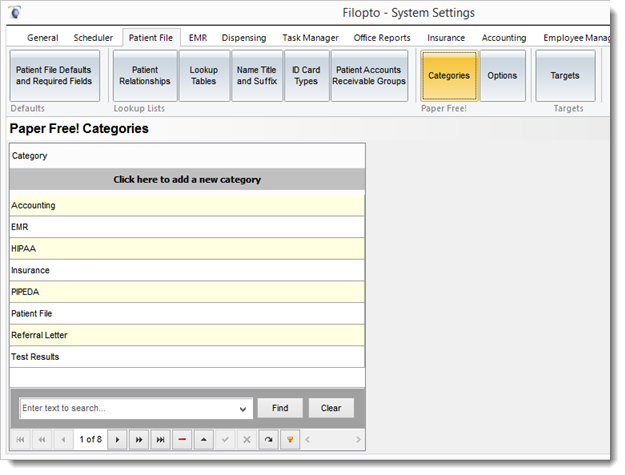Open Patient Relationships lookup list
This screenshot has width=625, height=475.
click(145, 76)
